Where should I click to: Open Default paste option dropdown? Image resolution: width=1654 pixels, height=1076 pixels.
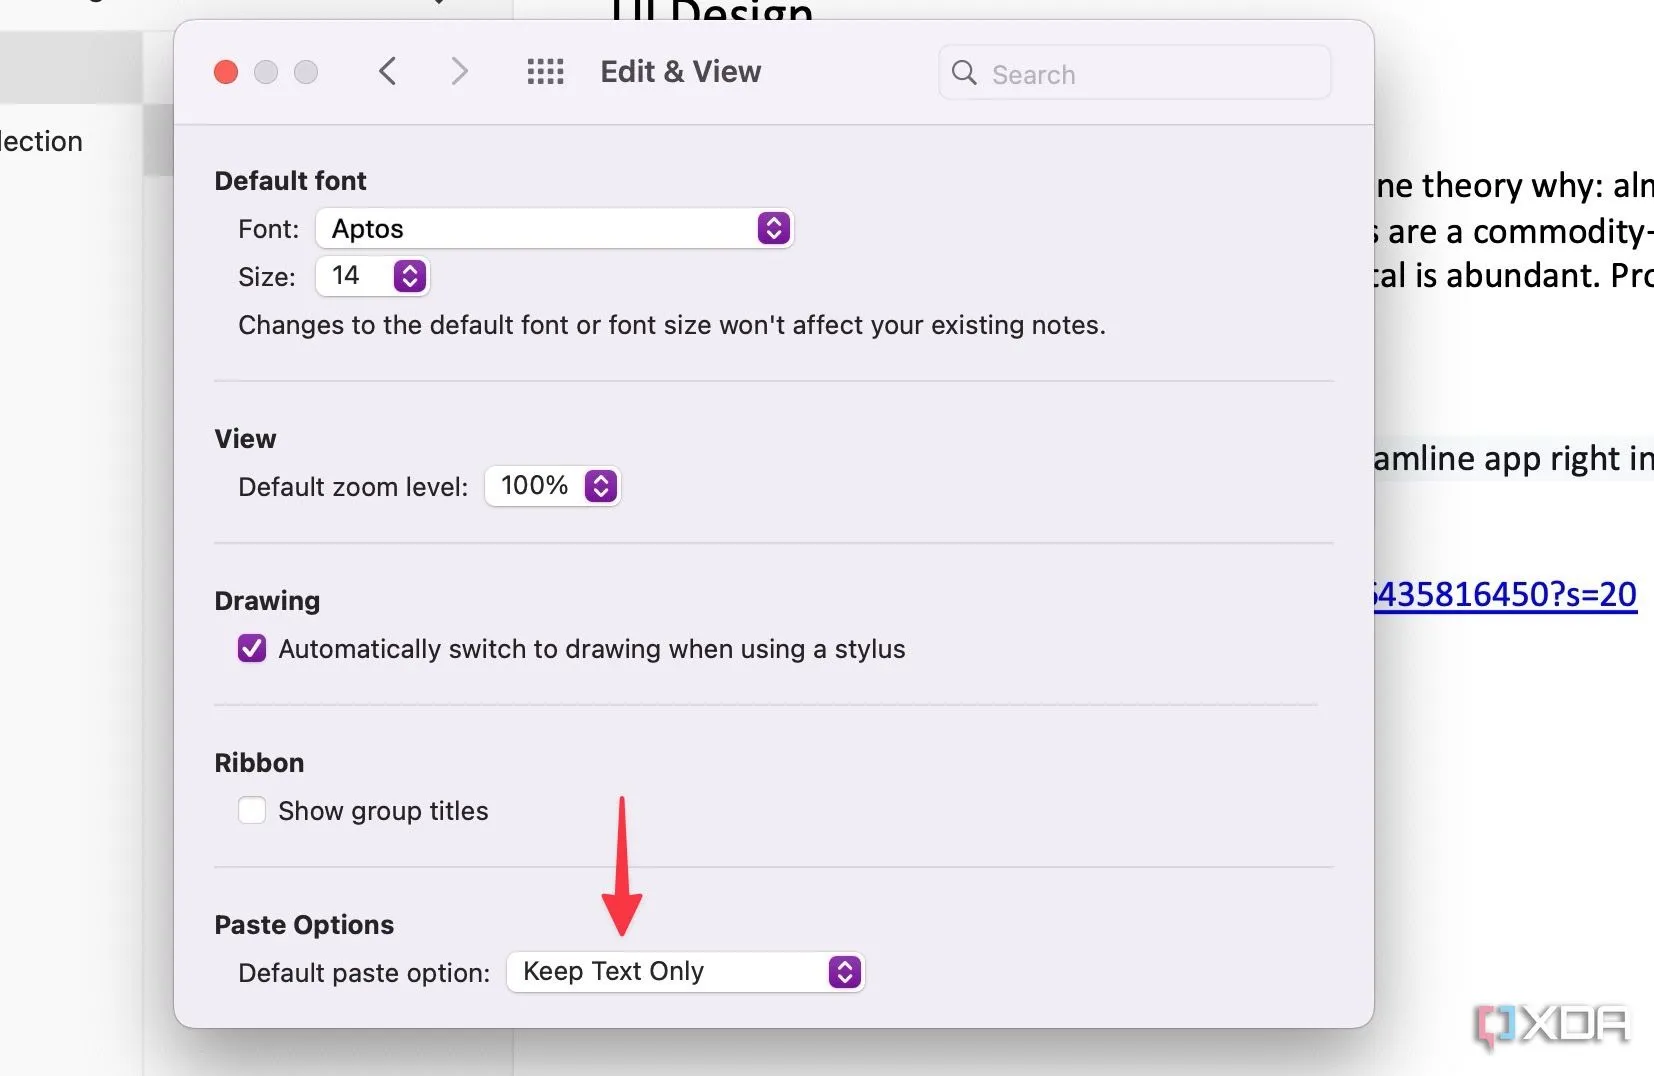[686, 972]
